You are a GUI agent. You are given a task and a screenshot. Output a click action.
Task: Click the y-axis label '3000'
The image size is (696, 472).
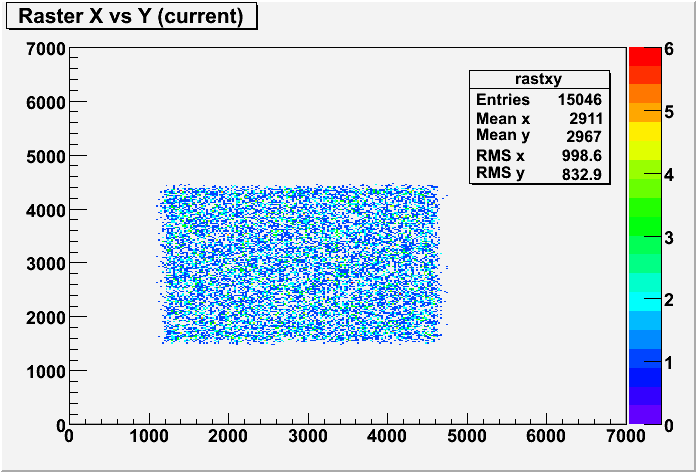pyautogui.click(x=46, y=264)
